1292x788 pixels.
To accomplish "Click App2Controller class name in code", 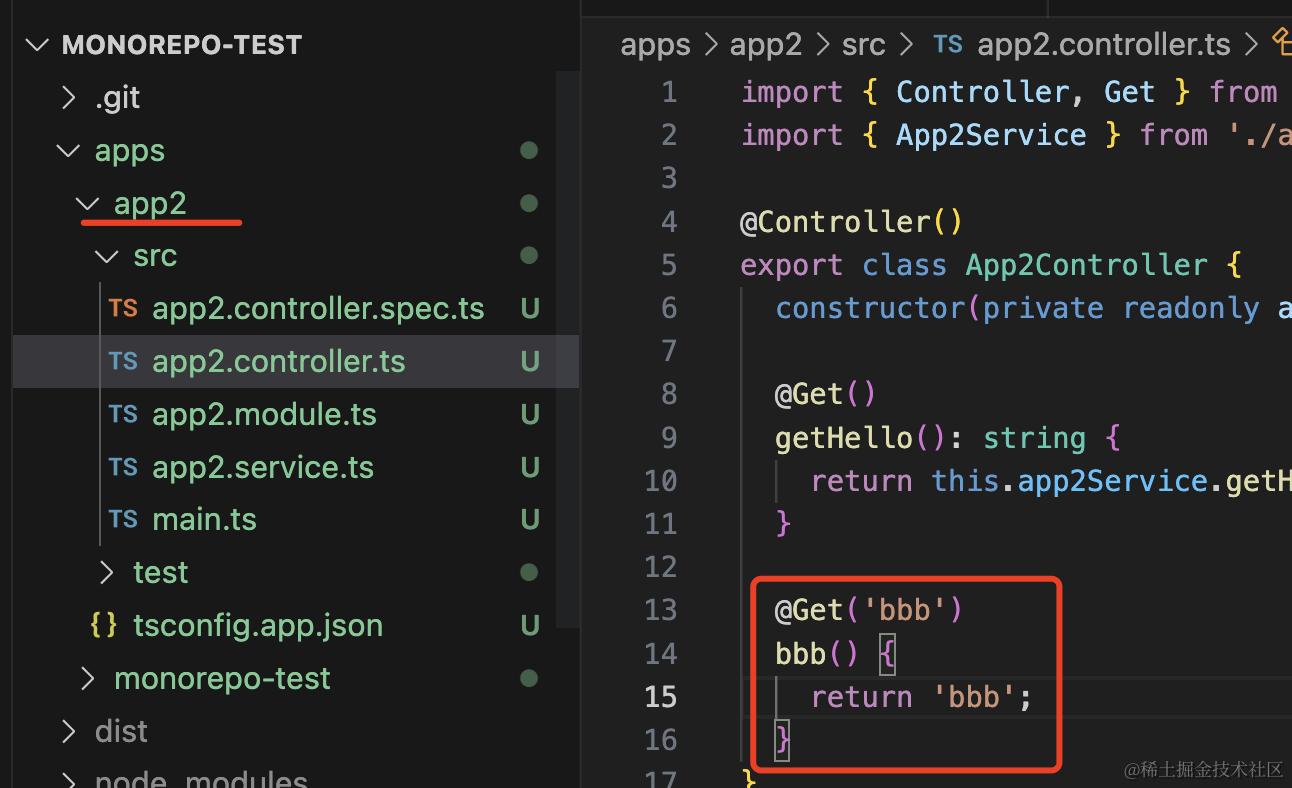I will click(1086, 265).
